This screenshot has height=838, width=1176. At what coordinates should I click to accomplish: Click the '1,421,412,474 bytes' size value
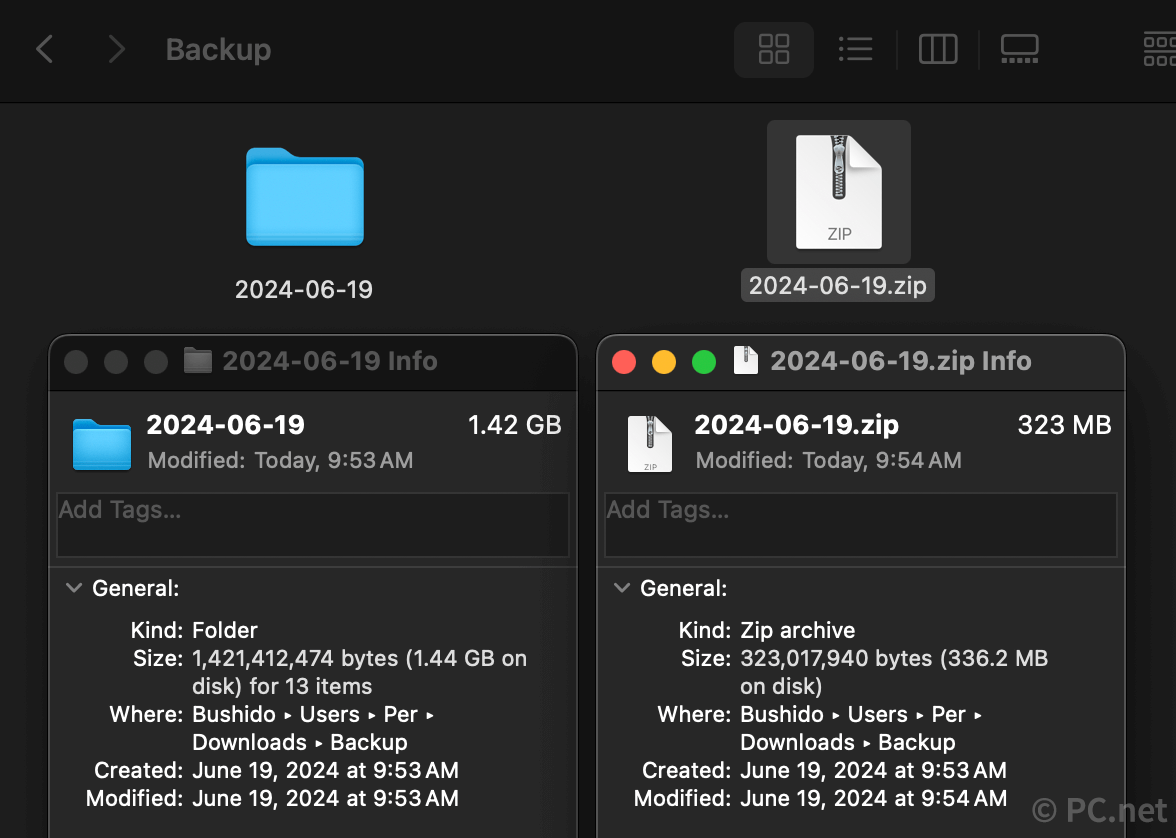pos(296,659)
